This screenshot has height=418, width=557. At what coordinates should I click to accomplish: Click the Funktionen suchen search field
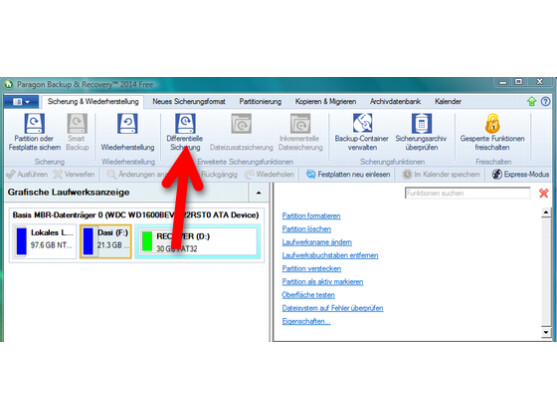click(x=467, y=193)
